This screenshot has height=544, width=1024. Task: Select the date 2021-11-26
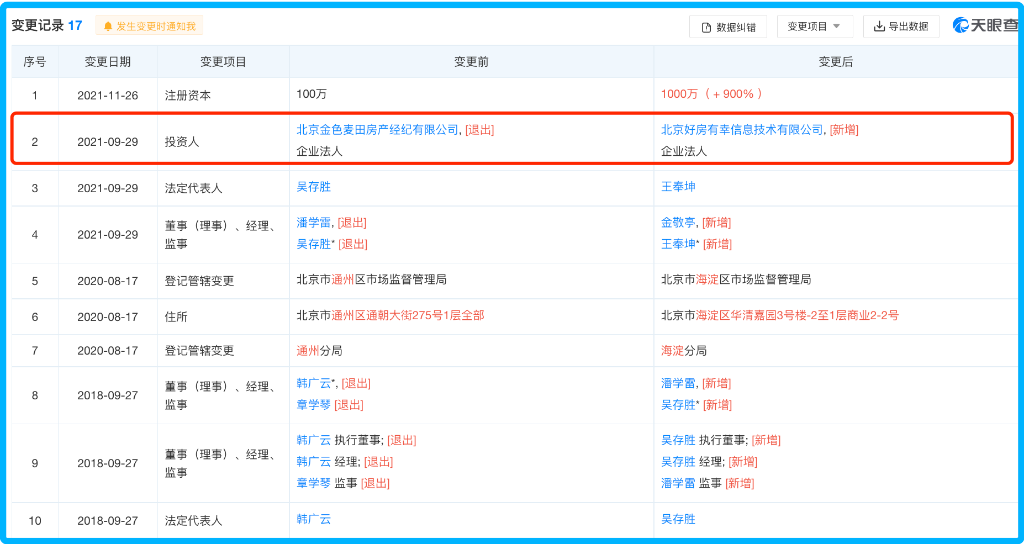[108, 95]
